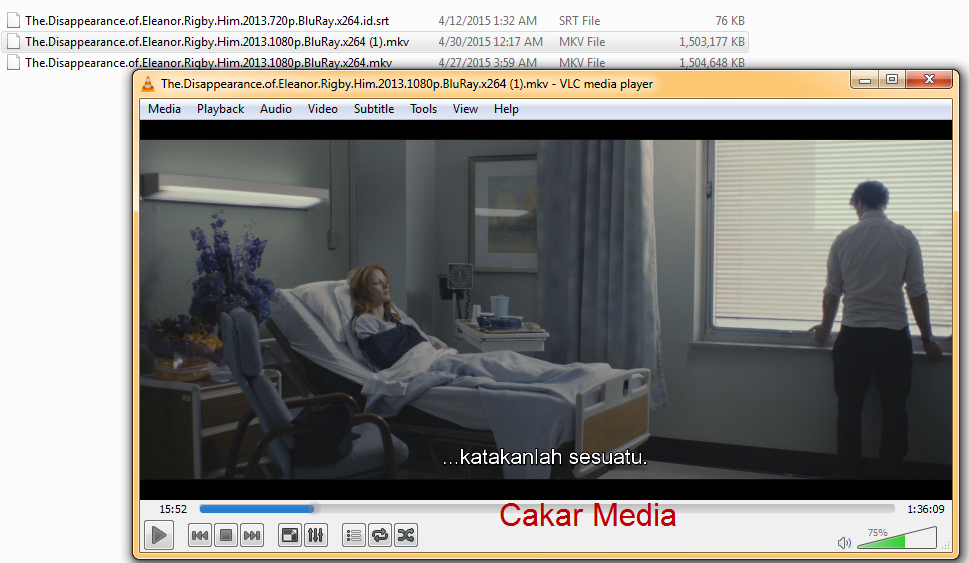The width and height of the screenshot is (969, 563).
Task: Toggle random shuffle button
Action: tap(406, 535)
